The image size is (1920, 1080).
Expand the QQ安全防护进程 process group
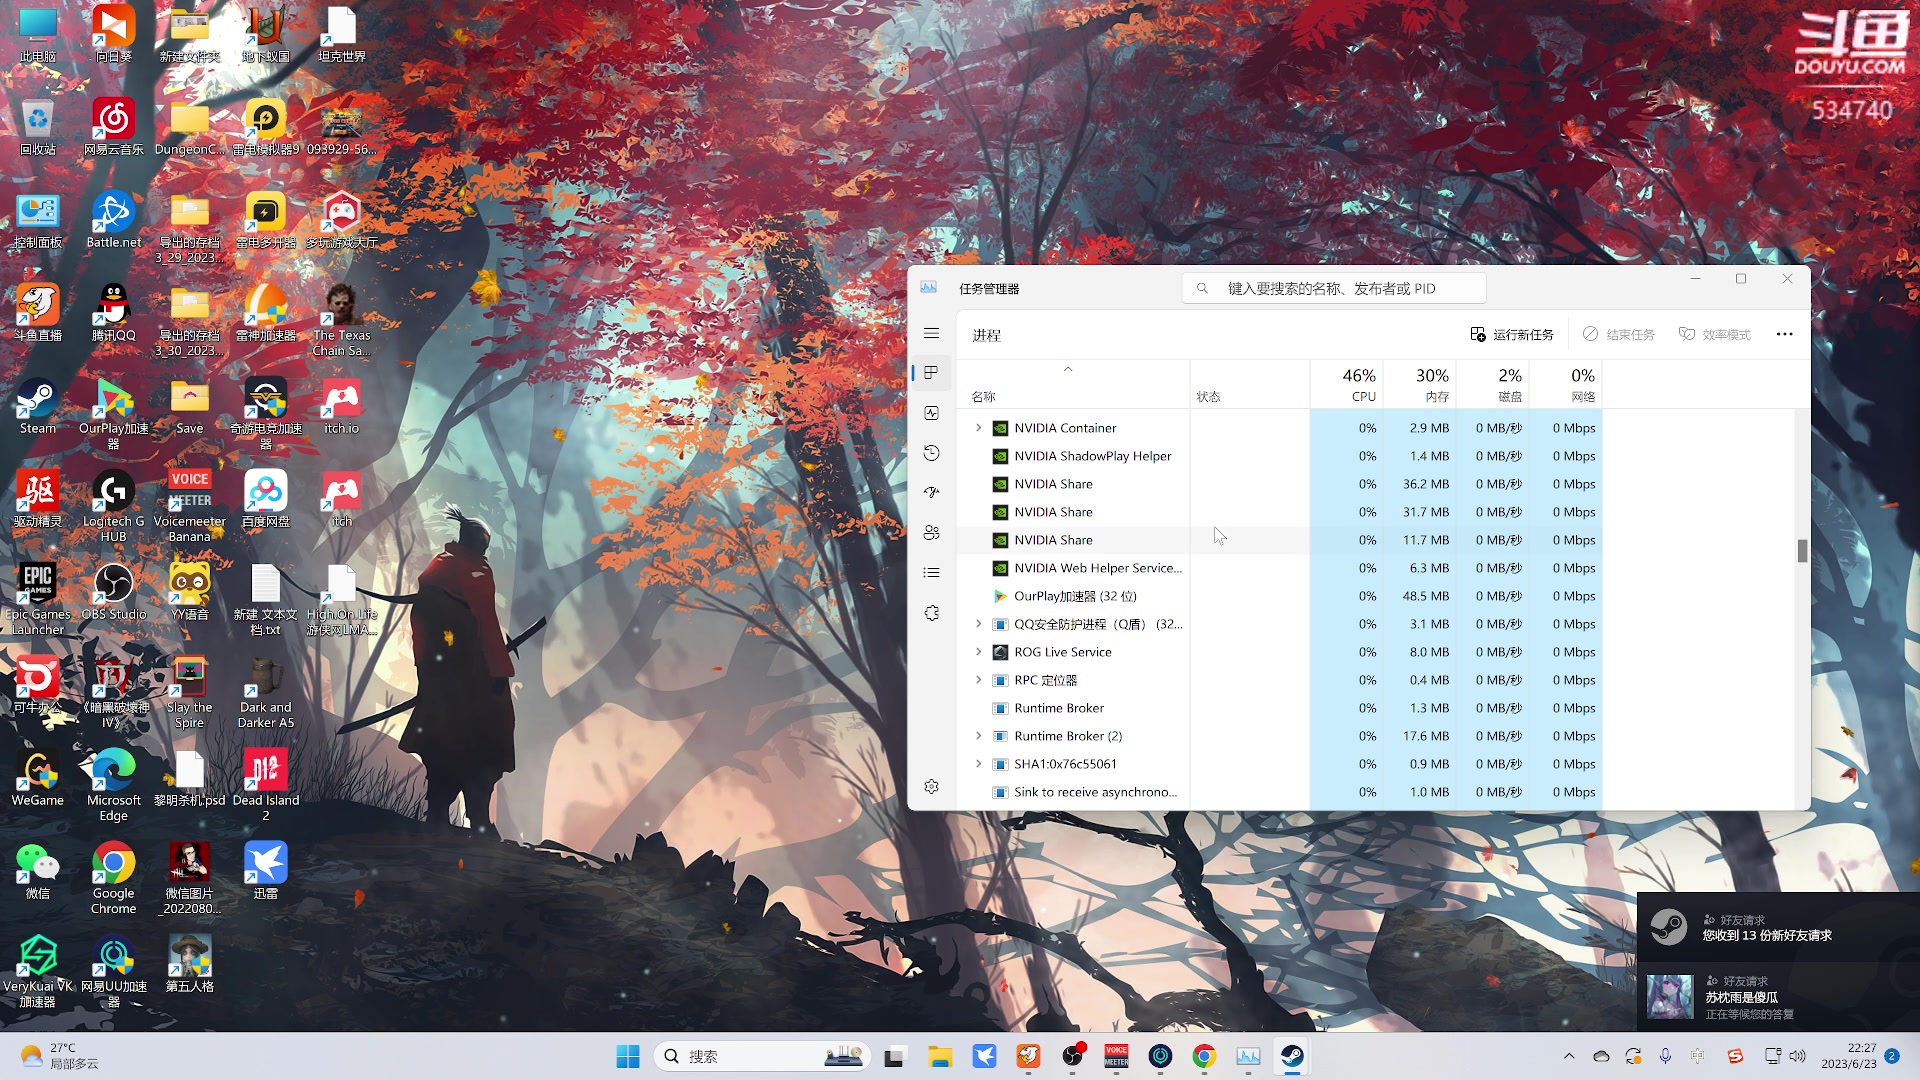coord(978,624)
